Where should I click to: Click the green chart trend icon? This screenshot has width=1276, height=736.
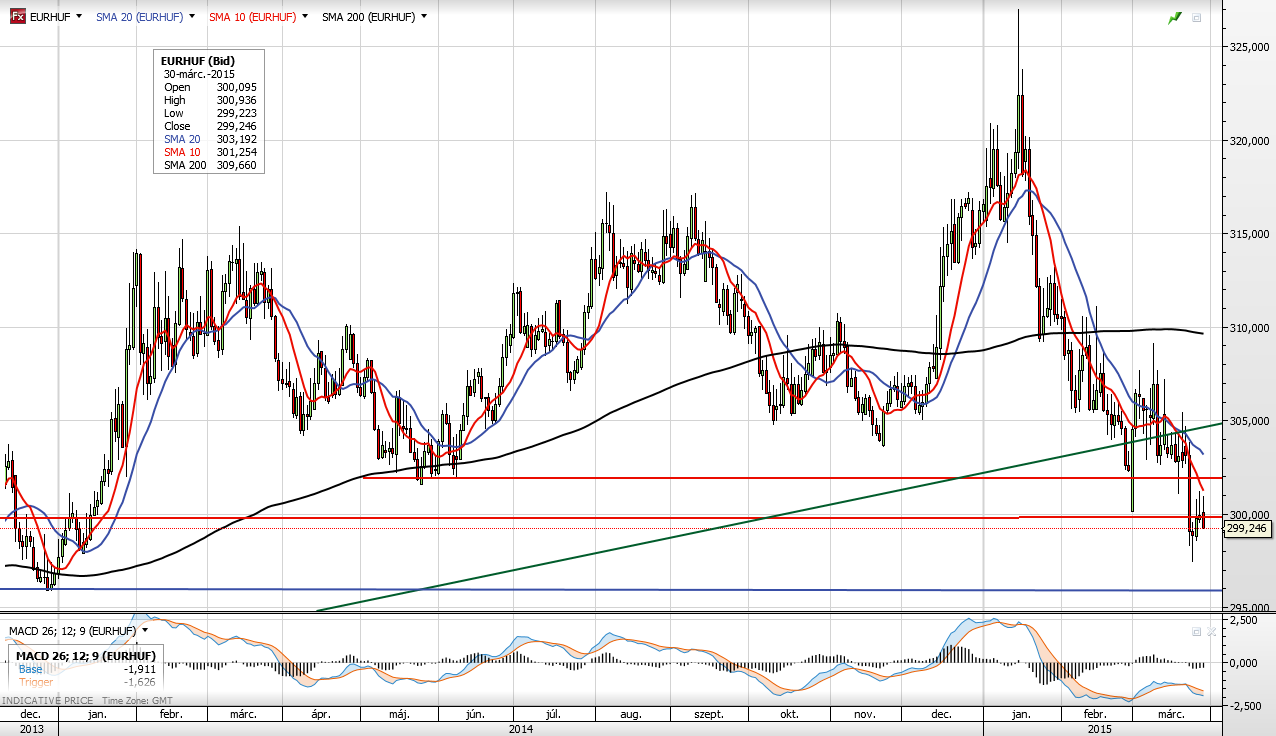tap(1175, 17)
